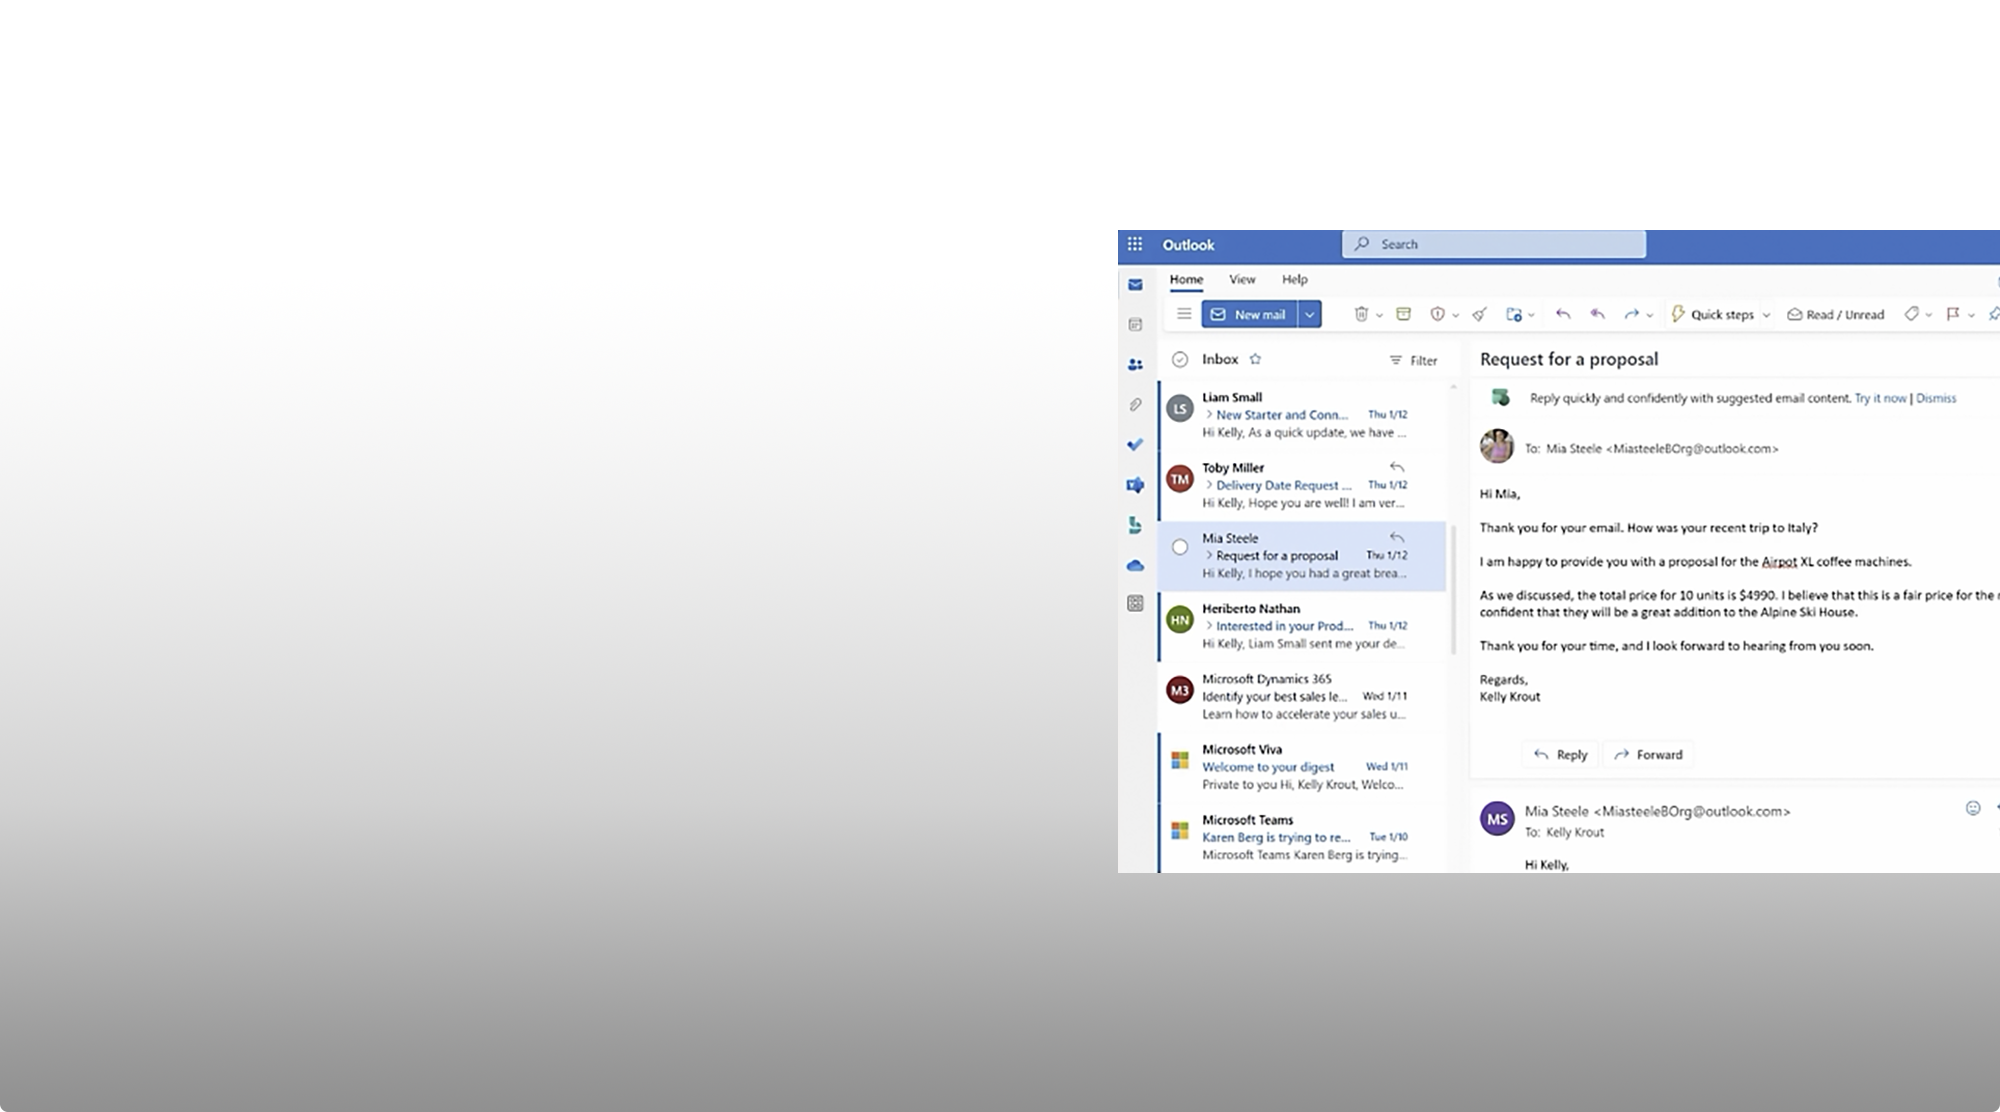The image size is (2000, 1112).
Task: Open the Calendar app in sidebar
Action: point(1135,325)
